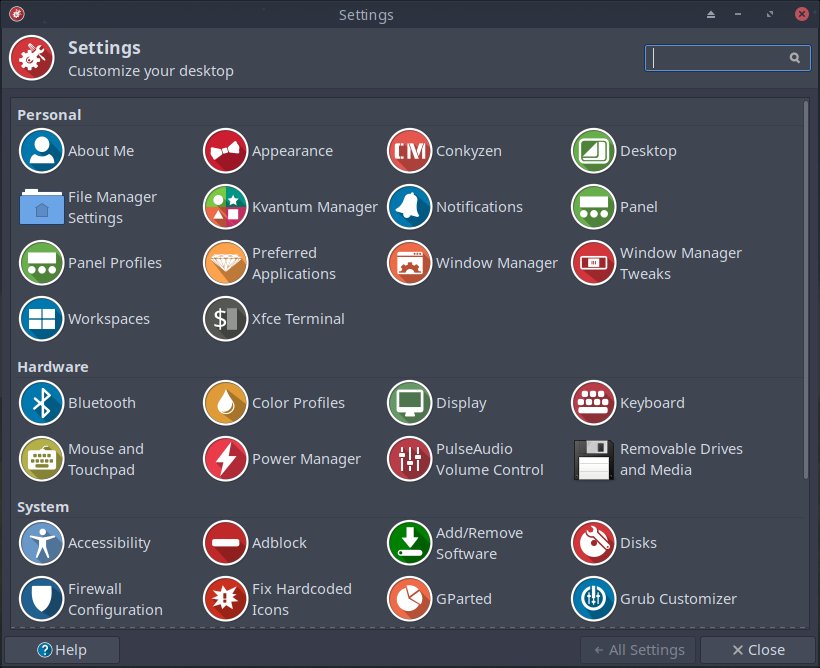Open Power Manager settings
The image size is (820, 668).
click(225, 459)
